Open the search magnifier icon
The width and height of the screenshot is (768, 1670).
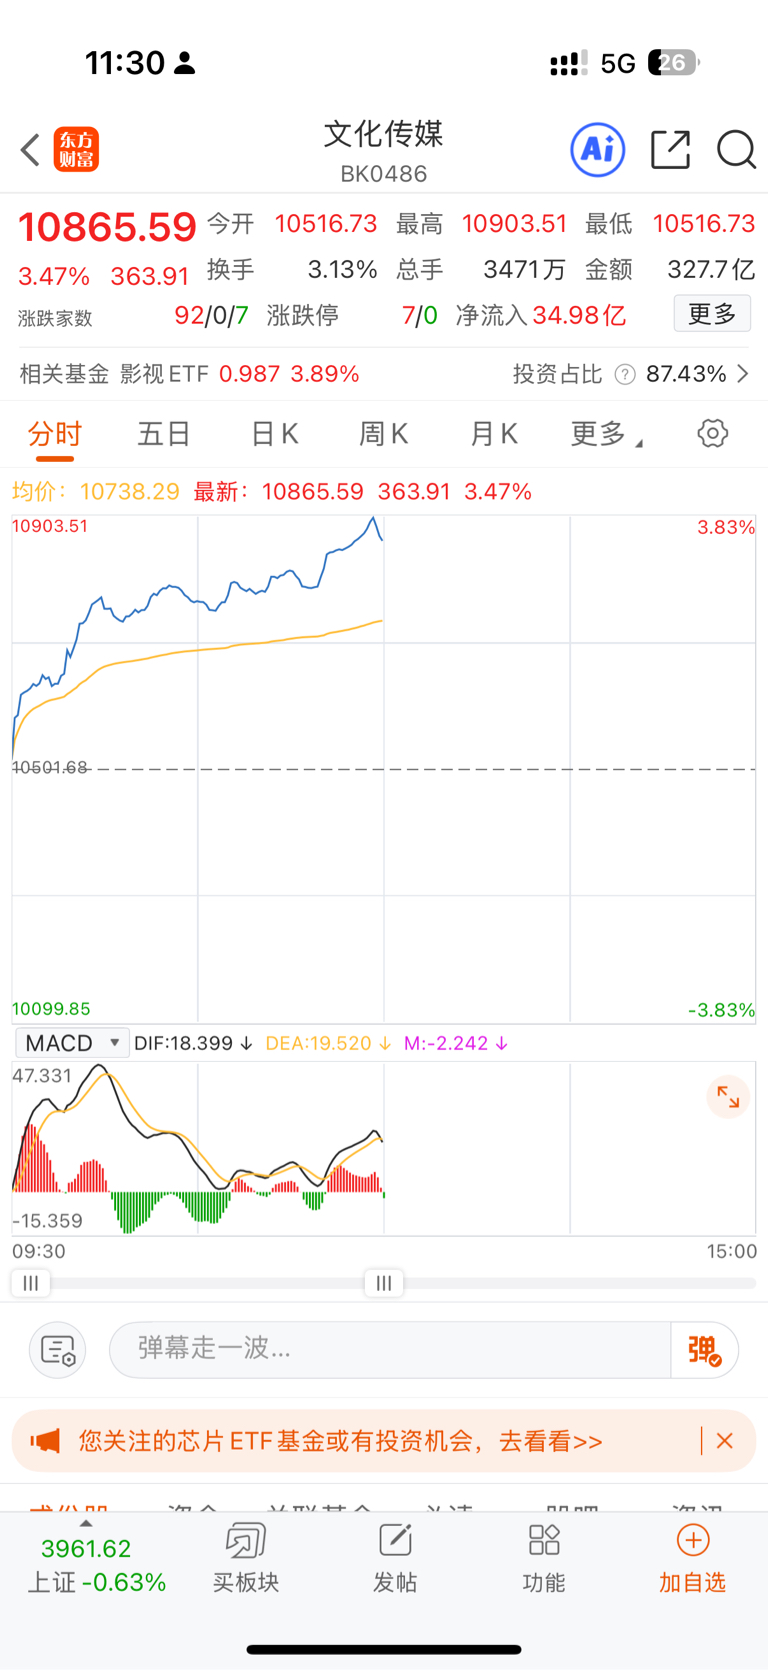[x=736, y=150]
